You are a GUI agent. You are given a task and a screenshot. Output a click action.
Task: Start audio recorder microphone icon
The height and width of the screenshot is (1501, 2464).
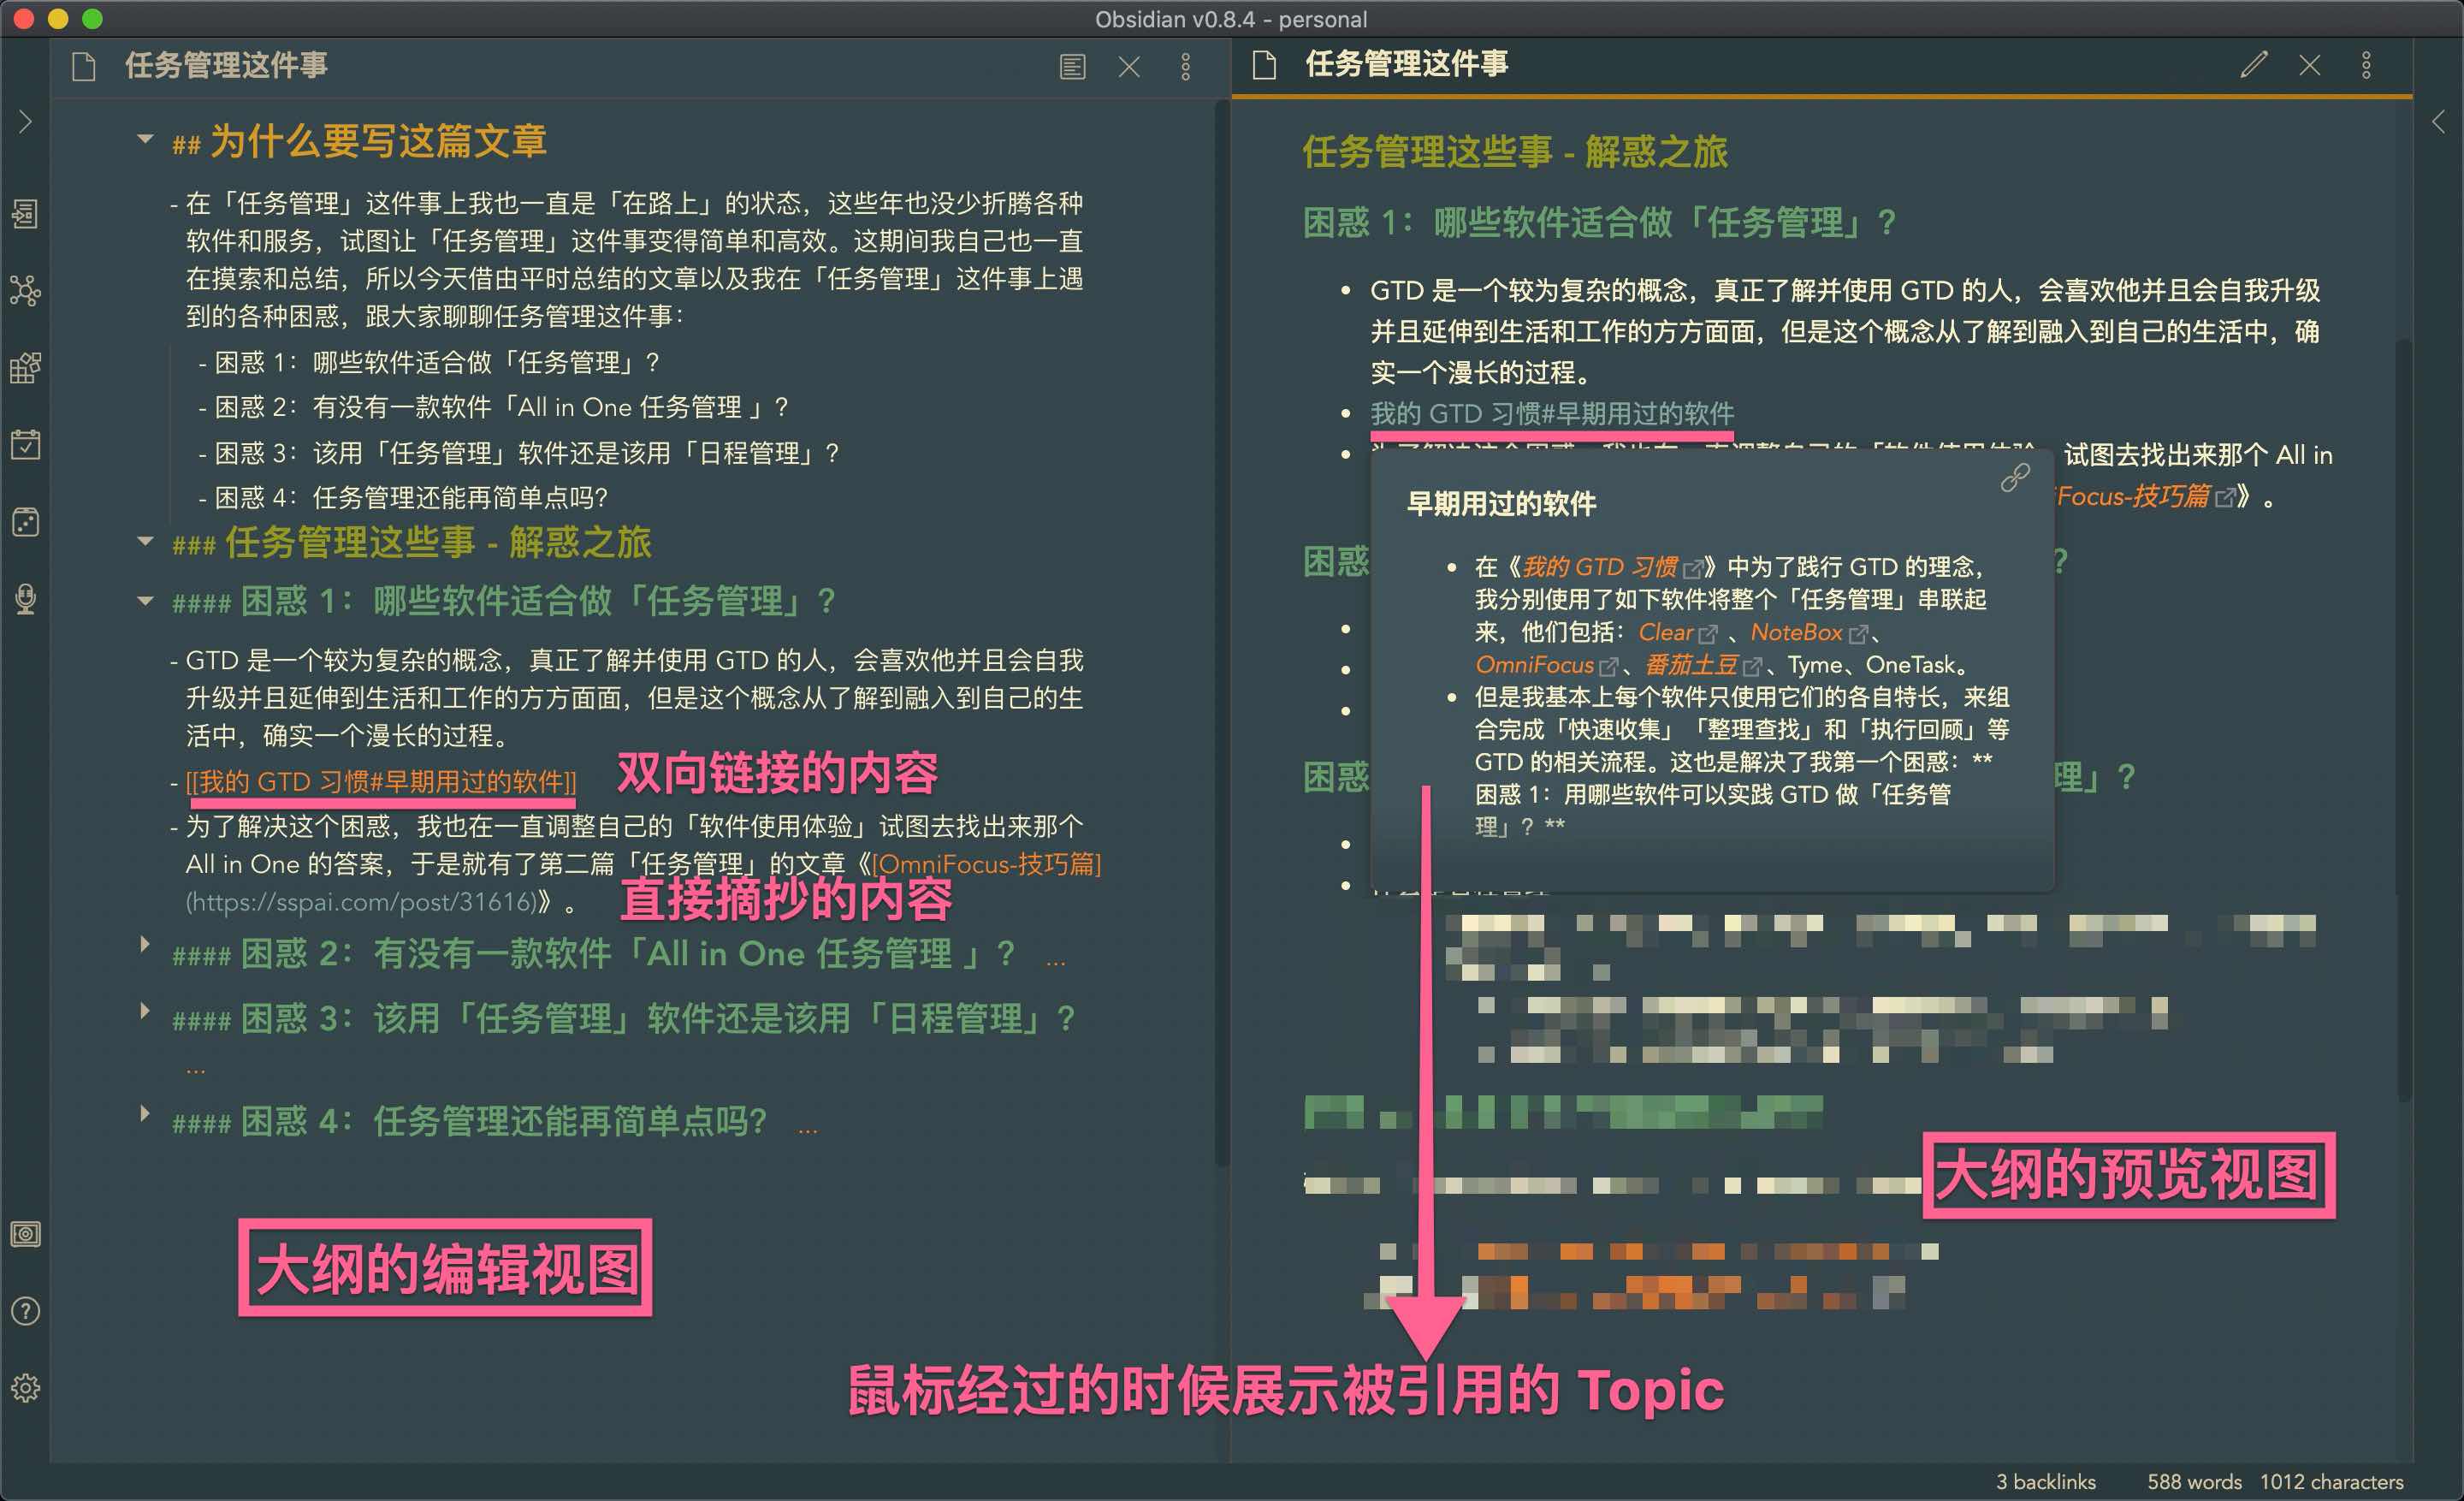[x=26, y=598]
